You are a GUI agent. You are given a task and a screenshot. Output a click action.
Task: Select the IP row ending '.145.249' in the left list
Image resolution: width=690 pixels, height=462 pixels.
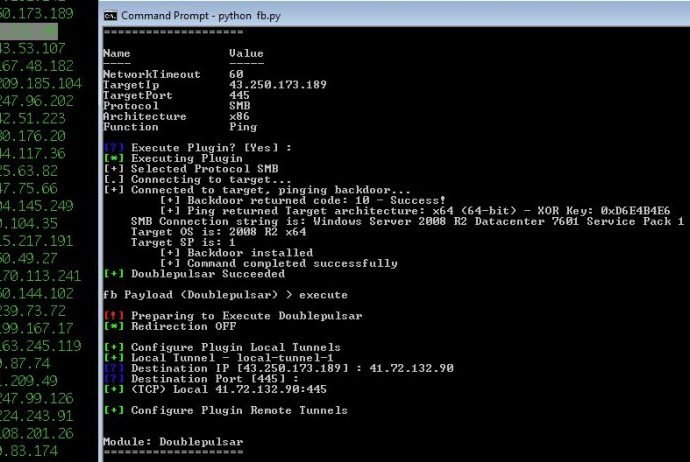(37, 206)
